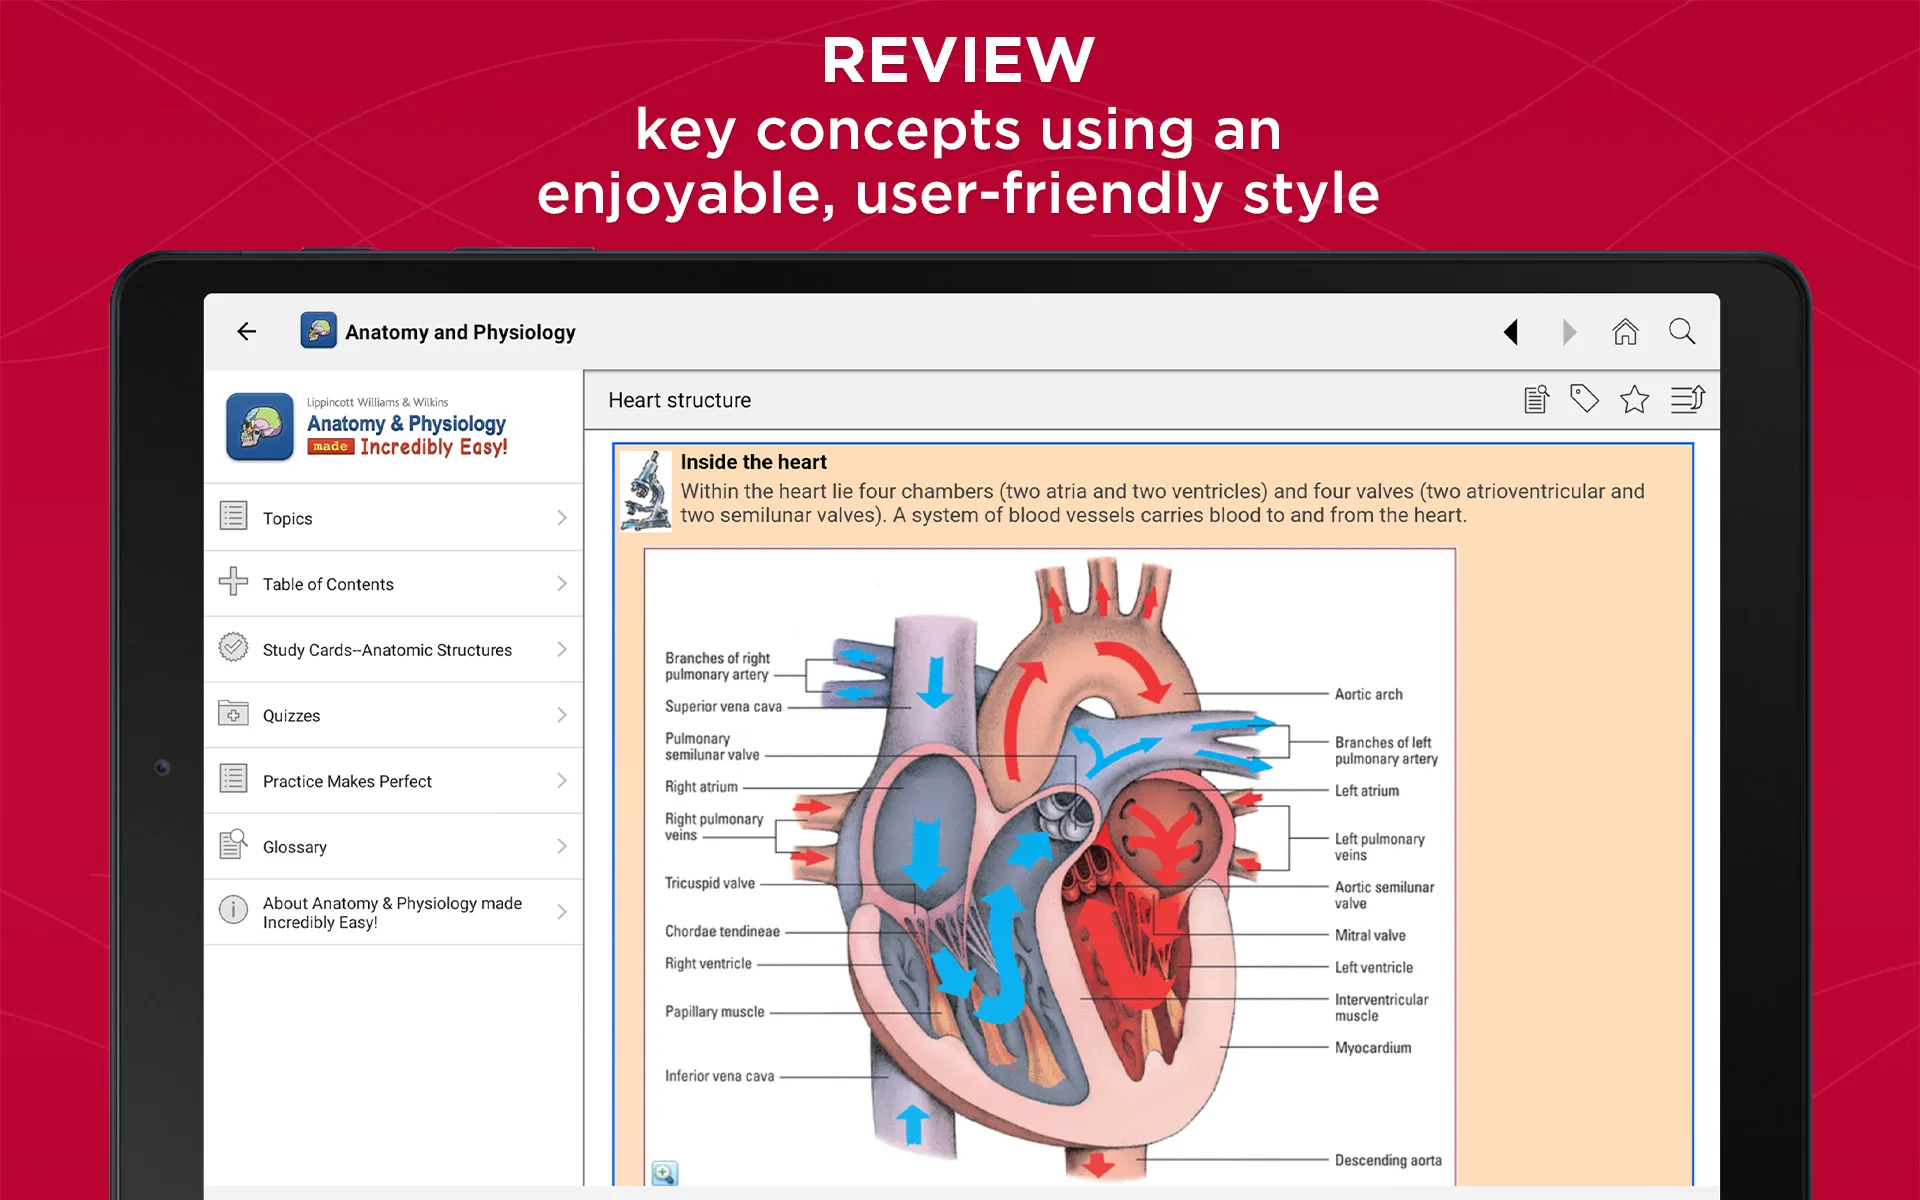Open Practice Makes Perfect
The width and height of the screenshot is (1920, 1200).
[x=393, y=781]
